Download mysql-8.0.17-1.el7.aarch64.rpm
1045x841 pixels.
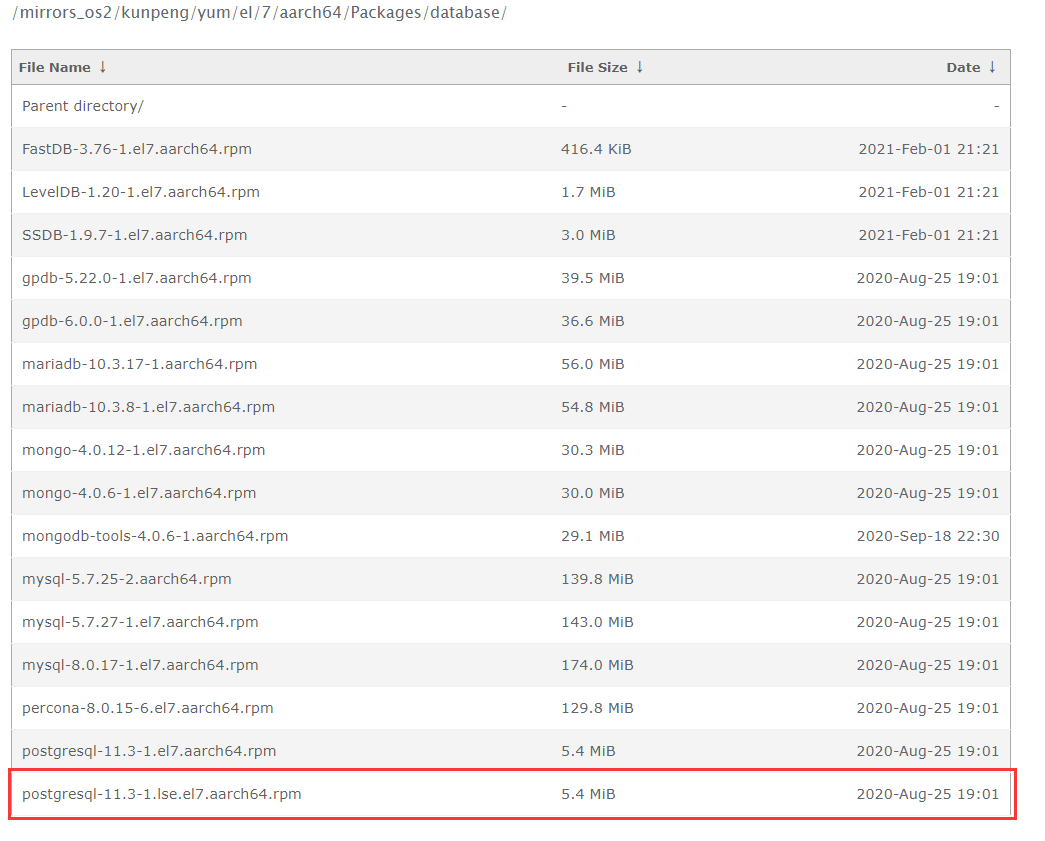pos(140,665)
